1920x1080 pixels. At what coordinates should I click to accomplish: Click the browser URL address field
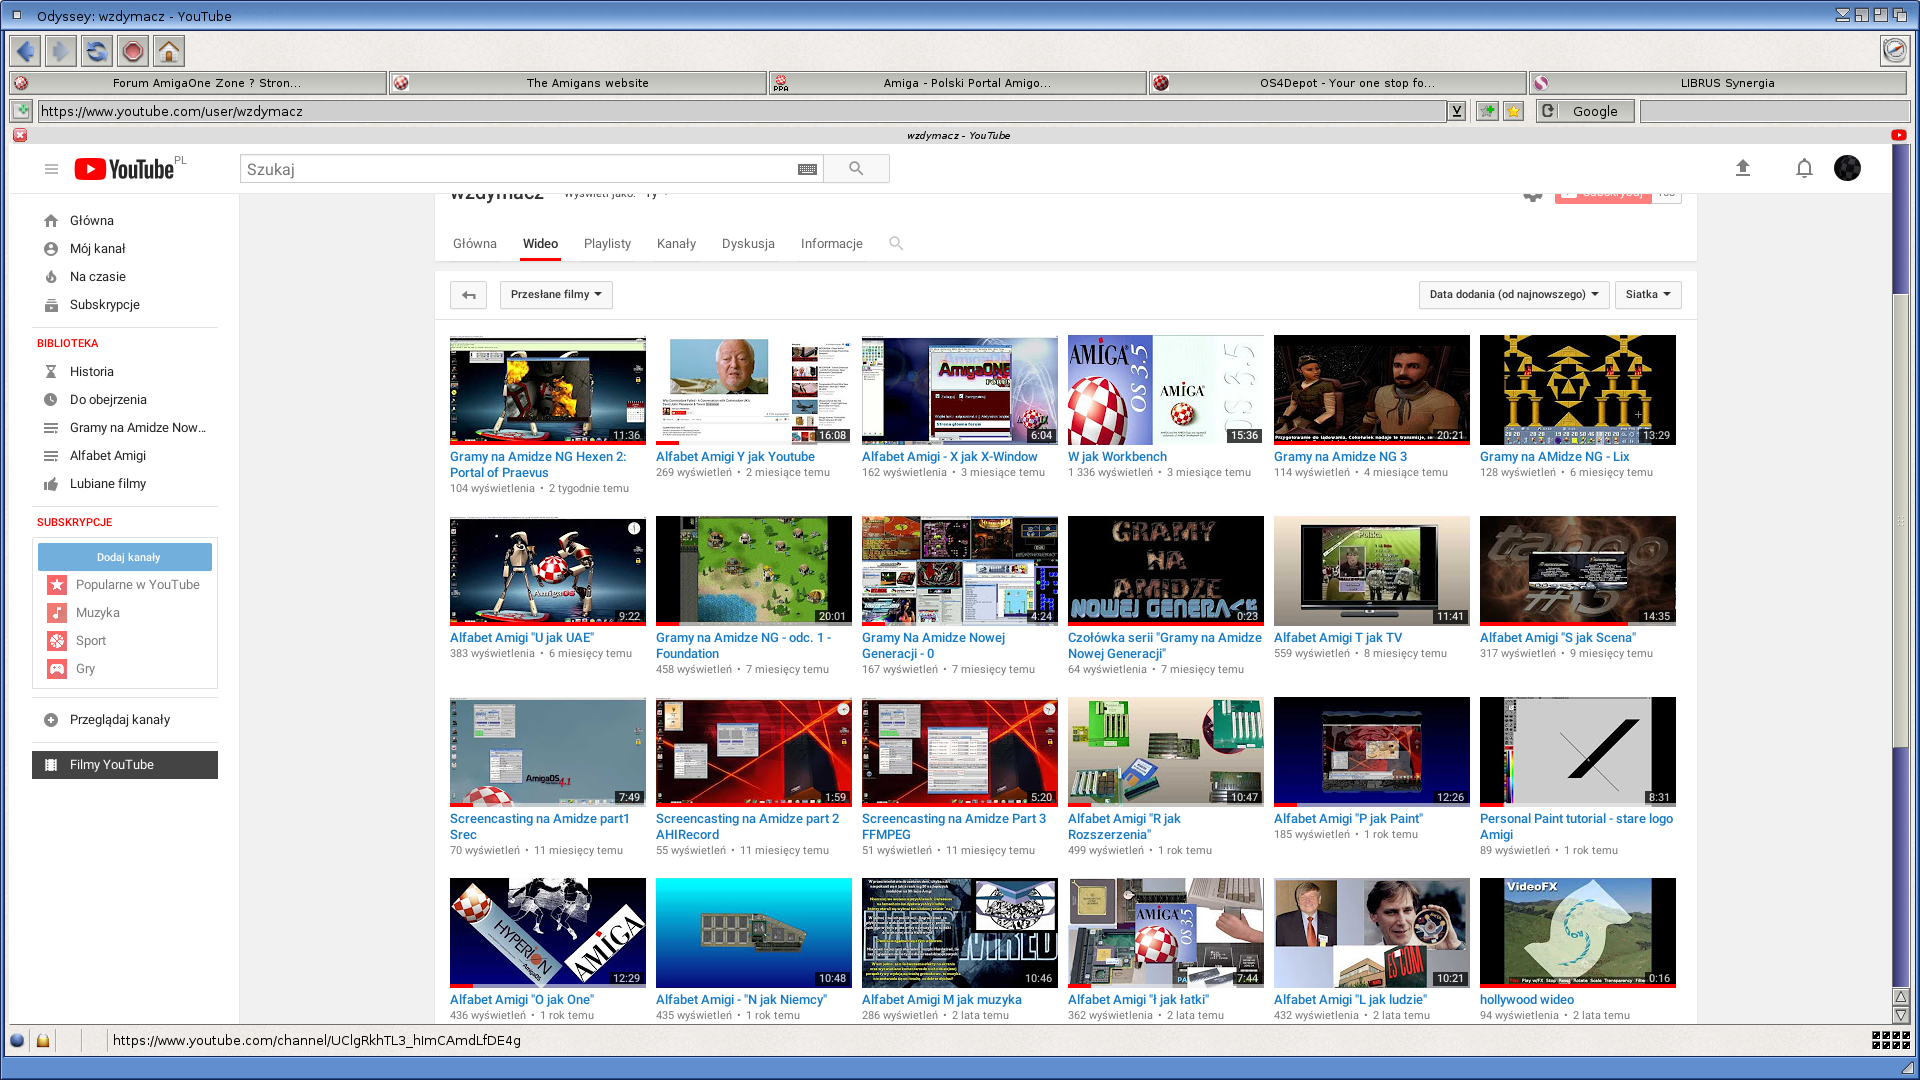click(742, 111)
